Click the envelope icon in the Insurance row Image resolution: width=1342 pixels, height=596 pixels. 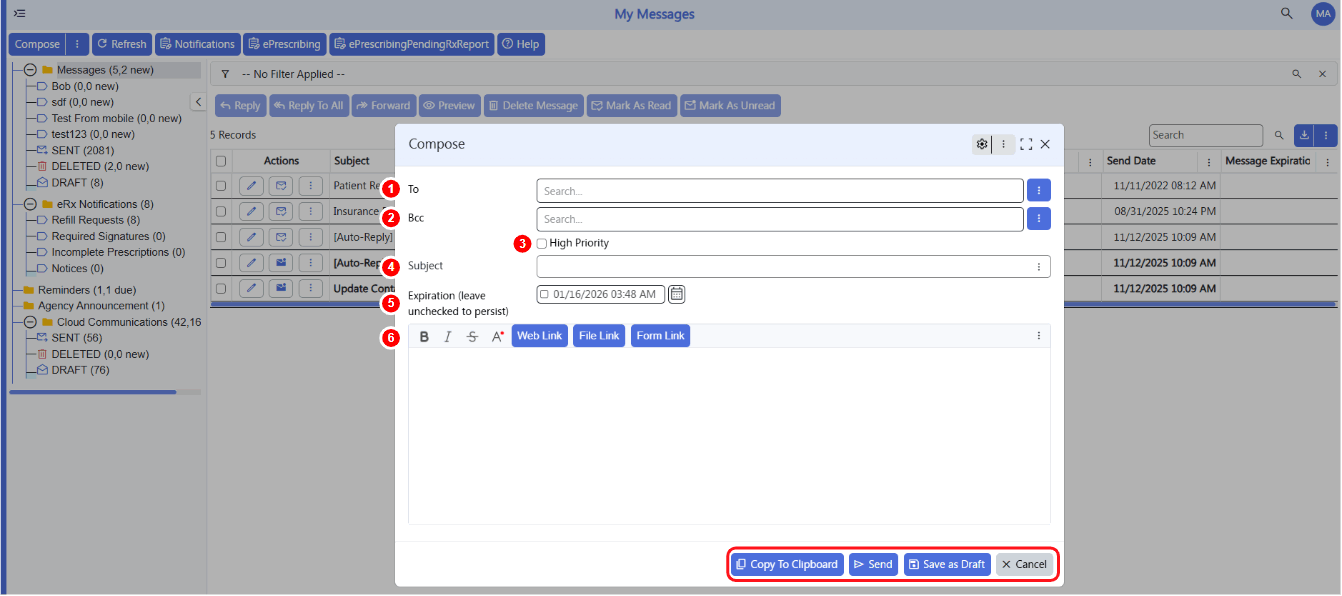281,211
